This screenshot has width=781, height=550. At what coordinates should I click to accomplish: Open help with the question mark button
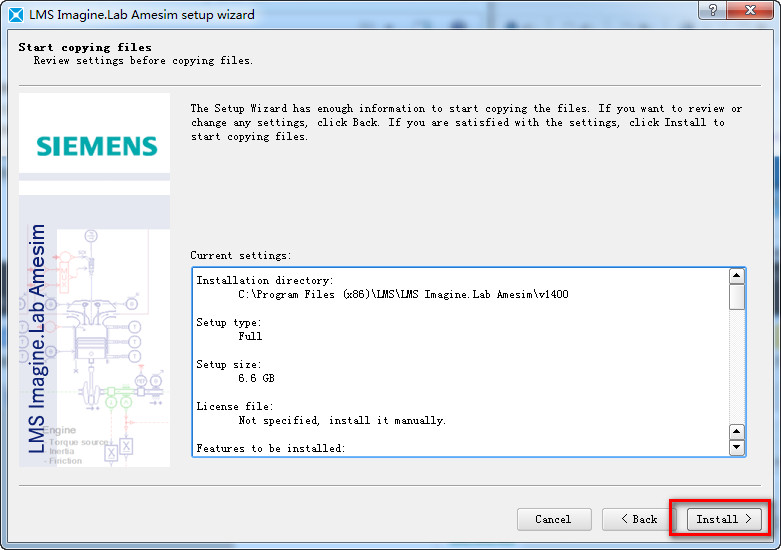(x=713, y=10)
